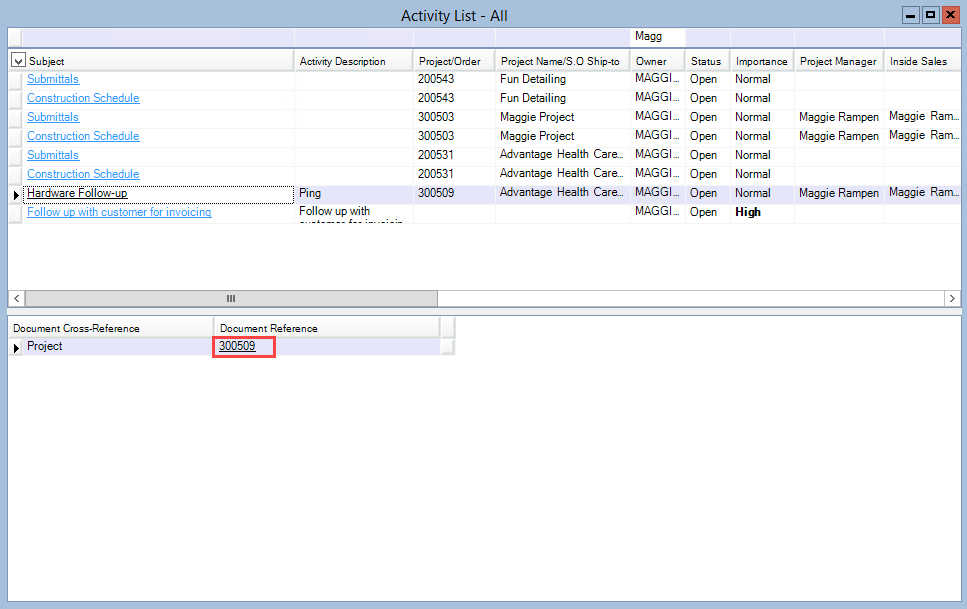Open the Hardware Follow-up activity link

77,193
